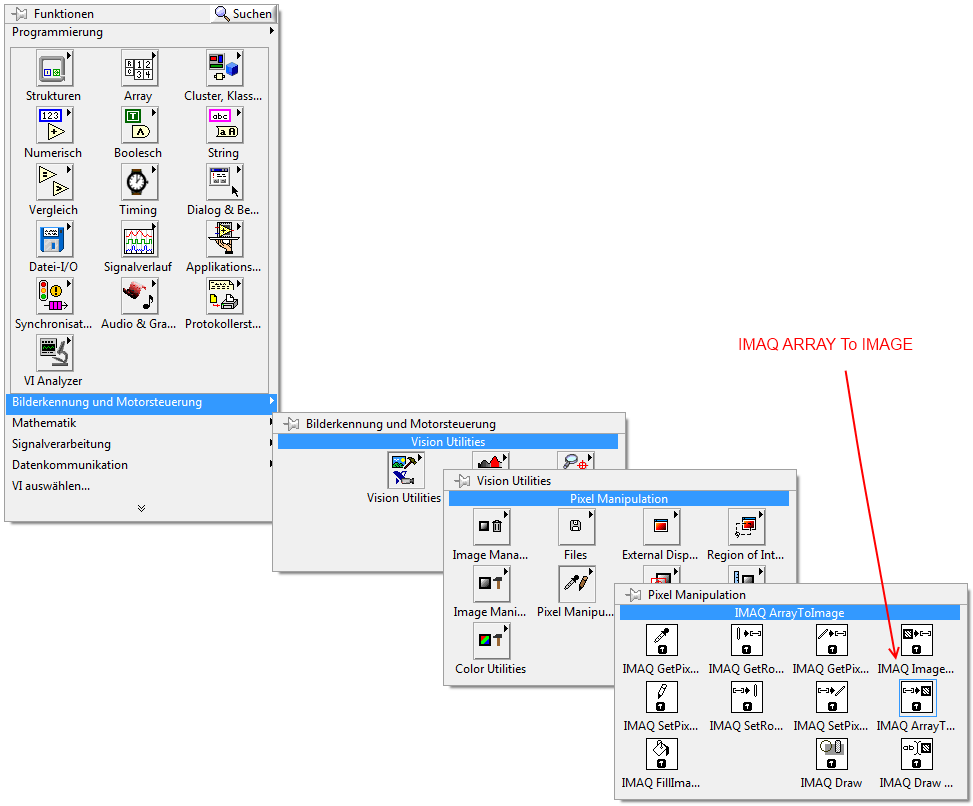Select the Vision Utilities icon
The width and height of the screenshot is (973, 806).
point(405,470)
